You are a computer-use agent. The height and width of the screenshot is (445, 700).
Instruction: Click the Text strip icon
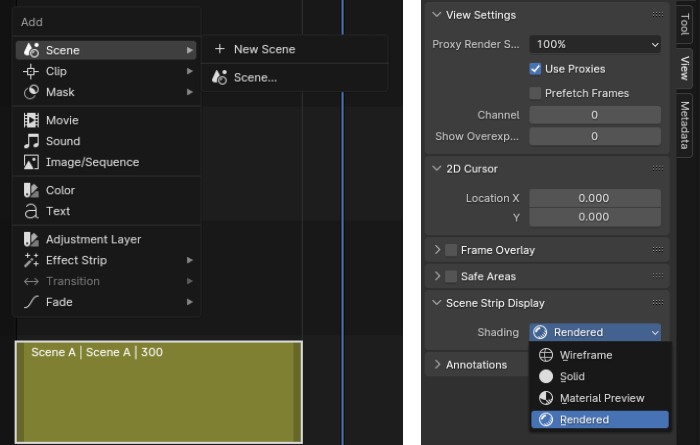coord(31,211)
